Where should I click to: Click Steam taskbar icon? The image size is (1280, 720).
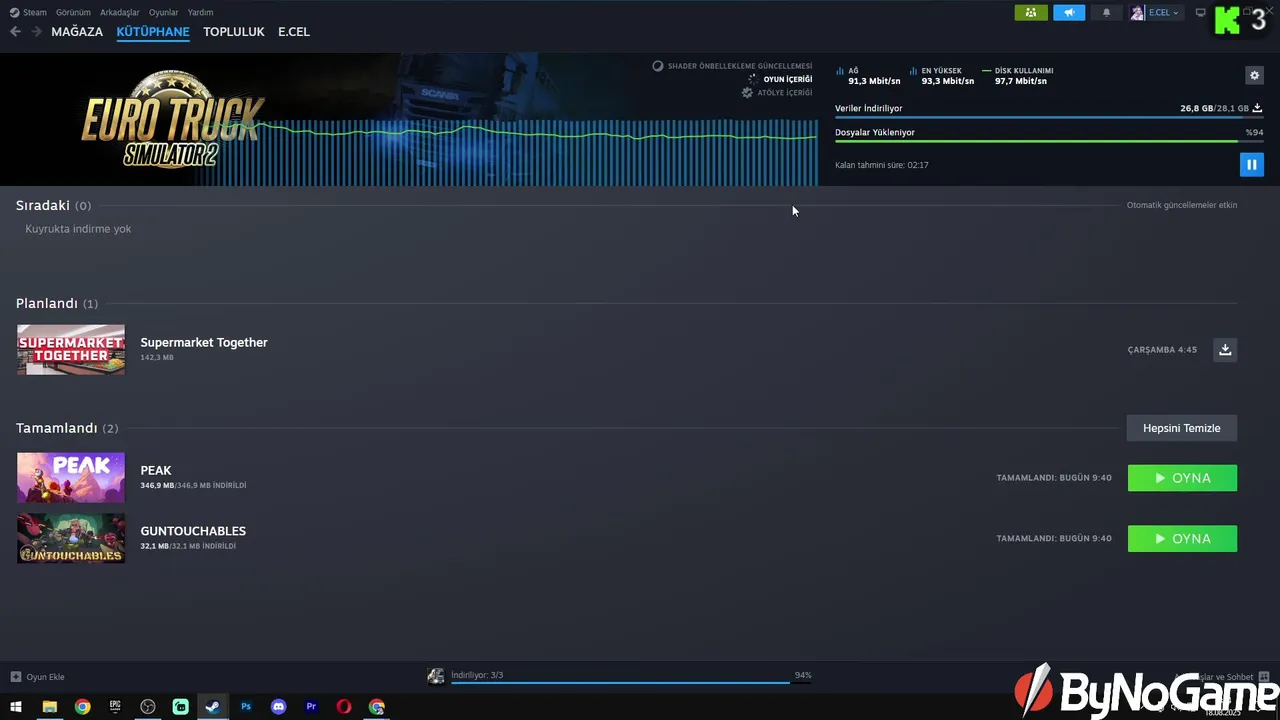(x=212, y=707)
